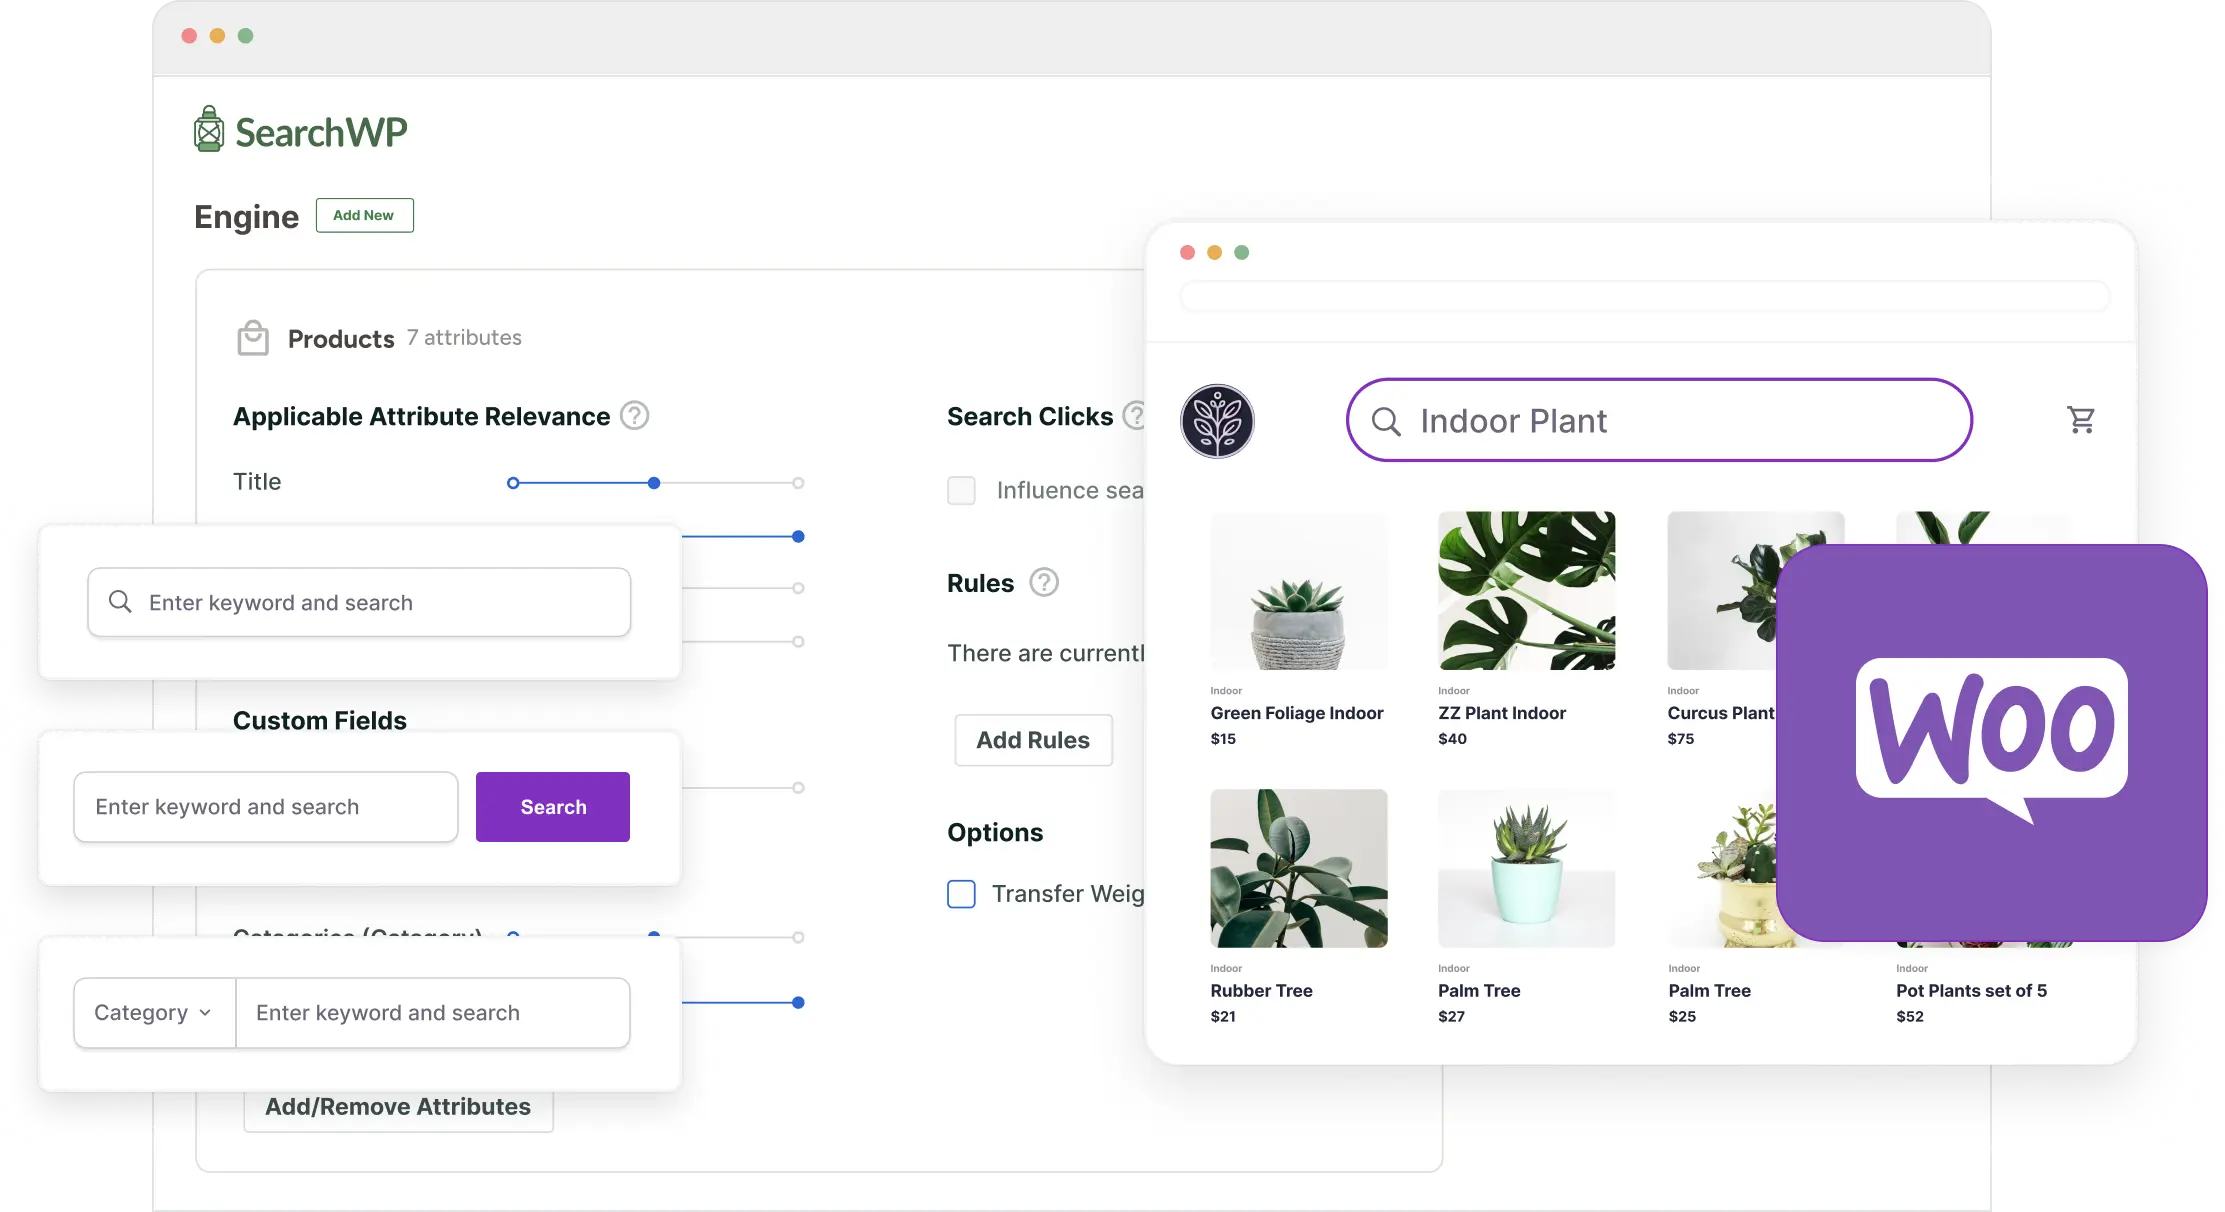Screen dimensions: 2225x1212
Task: Click the Engine page heading
Action: pyautogui.click(x=246, y=217)
